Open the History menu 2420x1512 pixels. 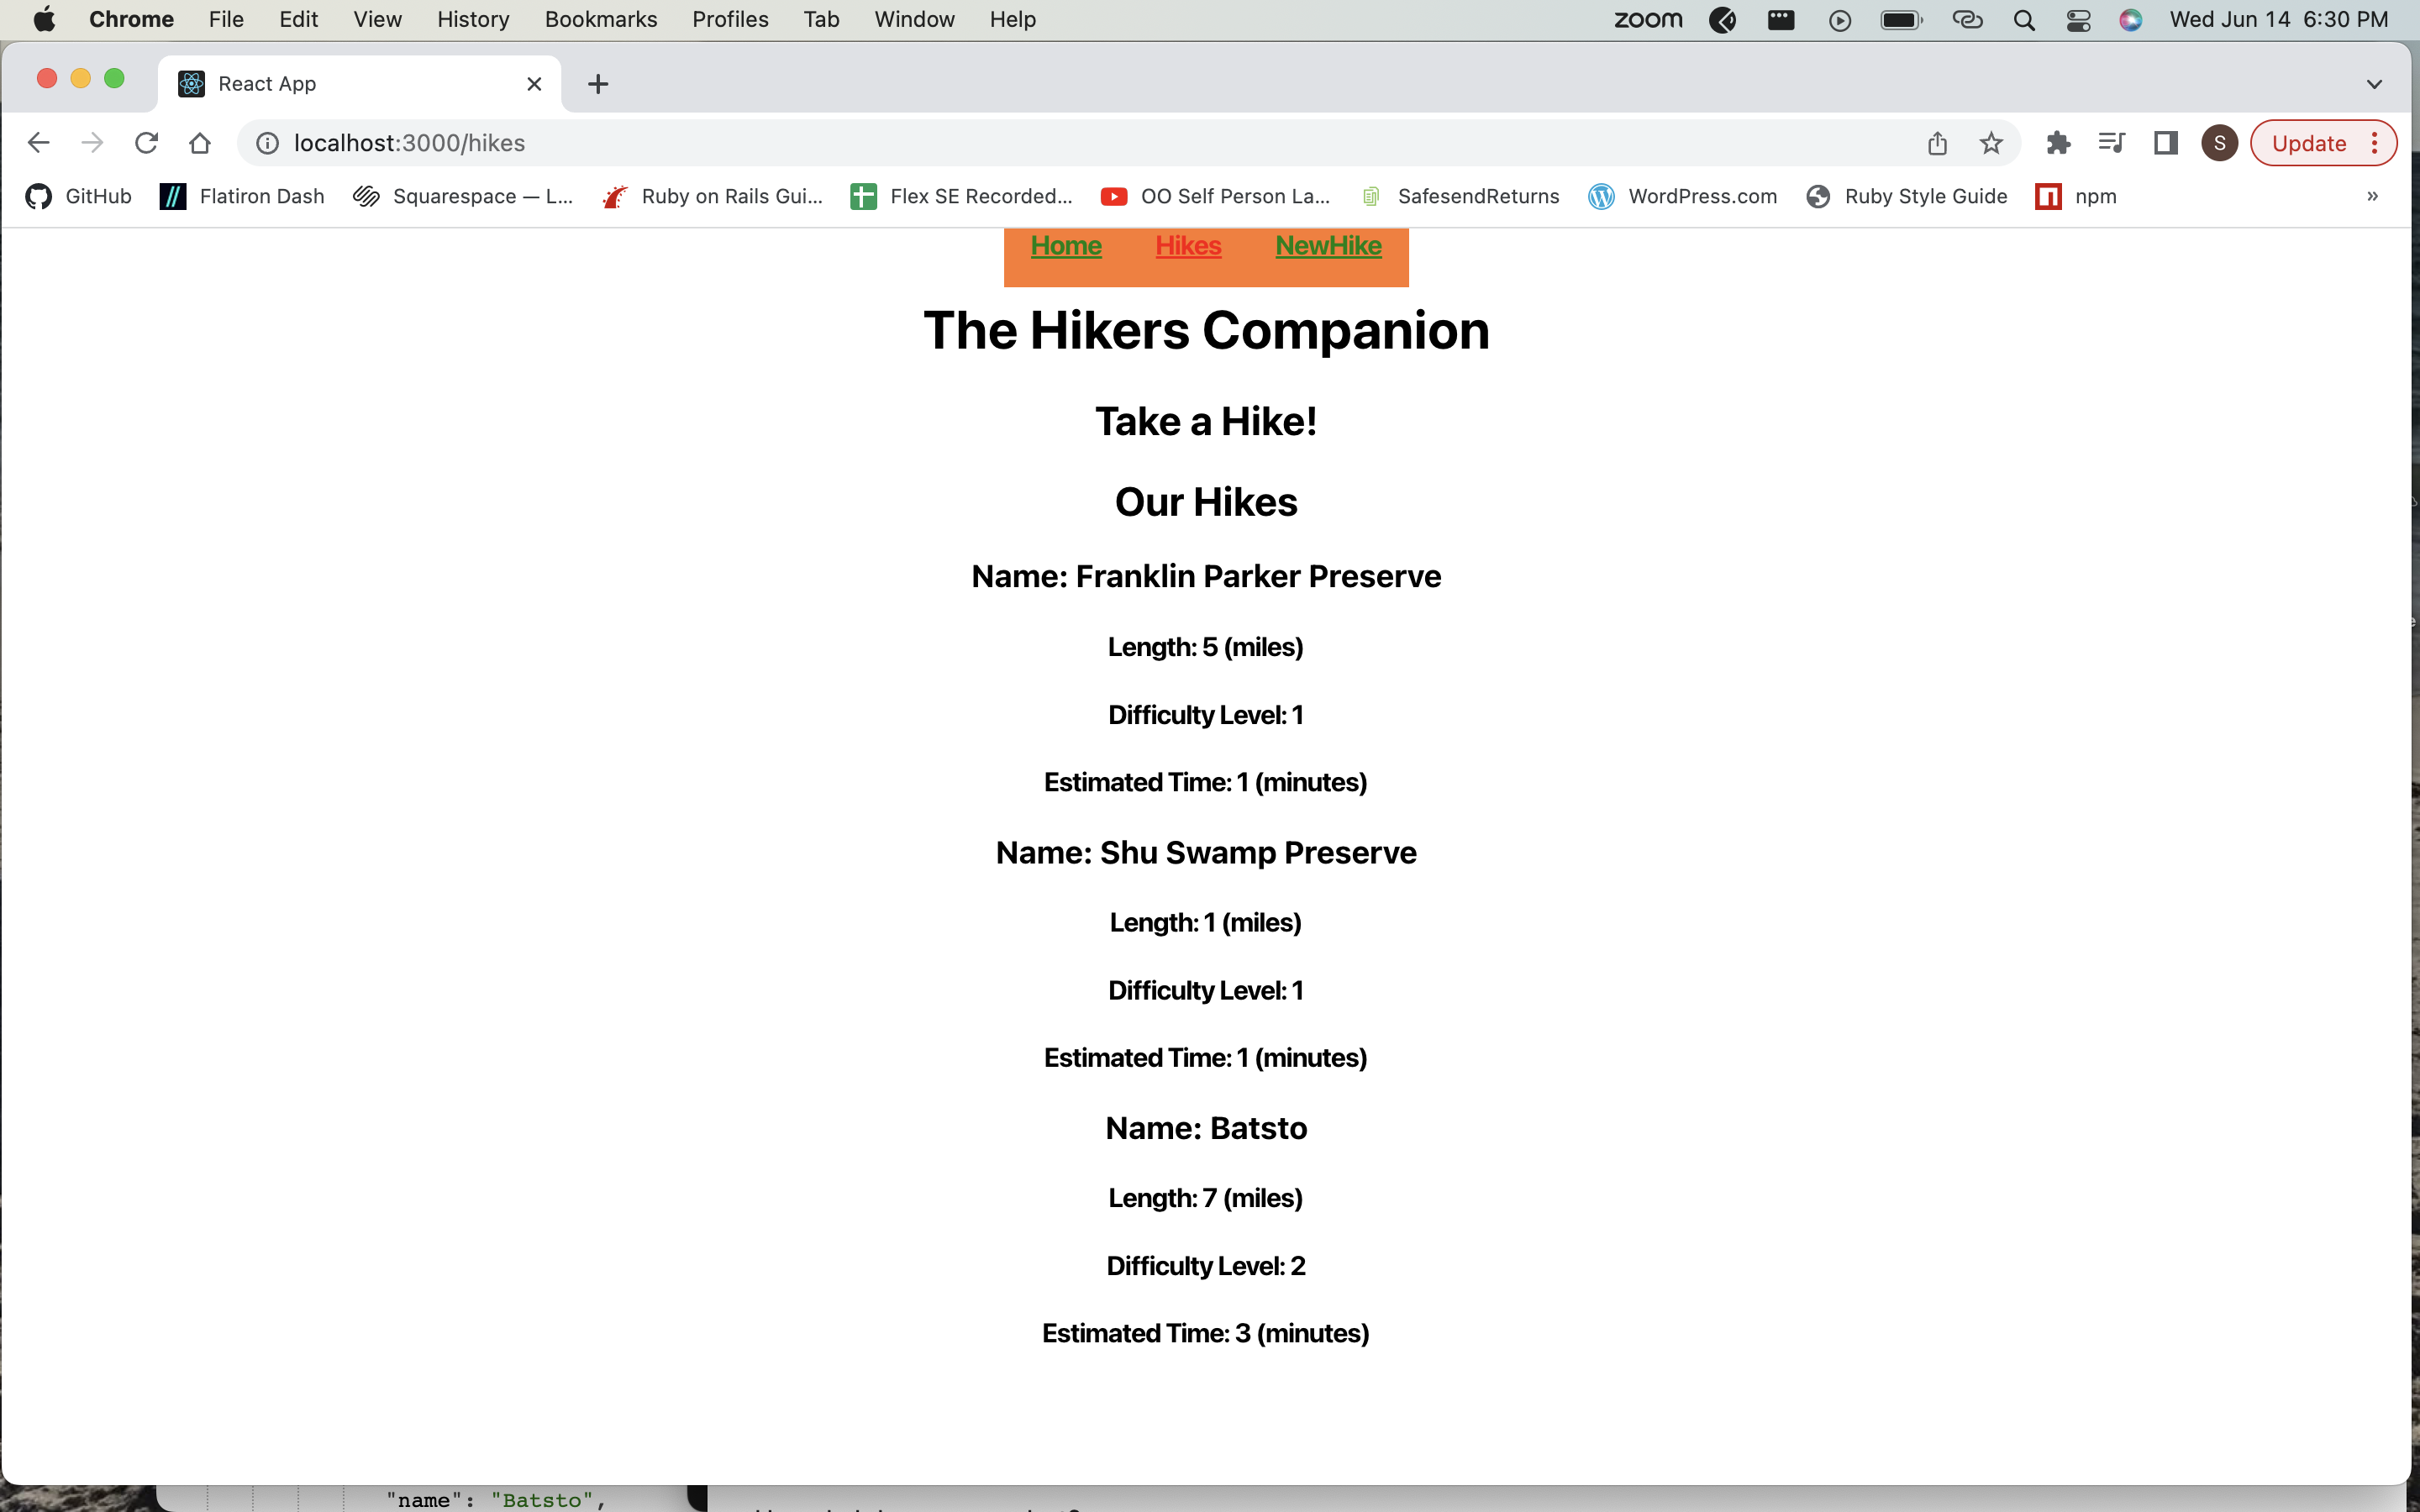(x=472, y=19)
